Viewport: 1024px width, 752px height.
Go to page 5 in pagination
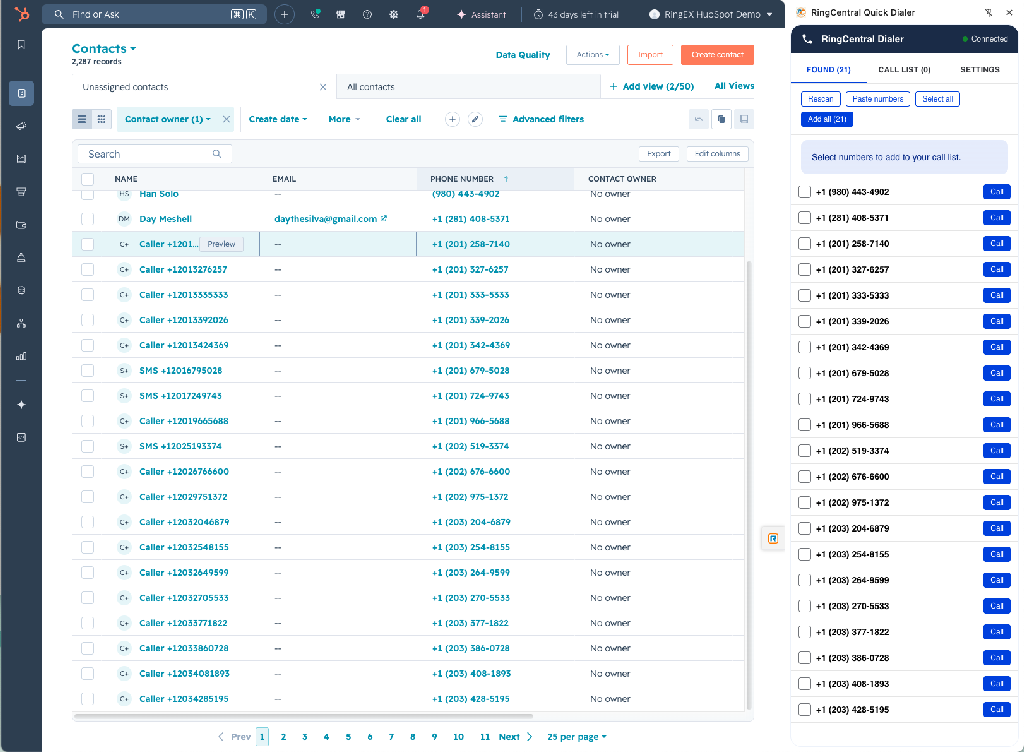click(x=348, y=737)
